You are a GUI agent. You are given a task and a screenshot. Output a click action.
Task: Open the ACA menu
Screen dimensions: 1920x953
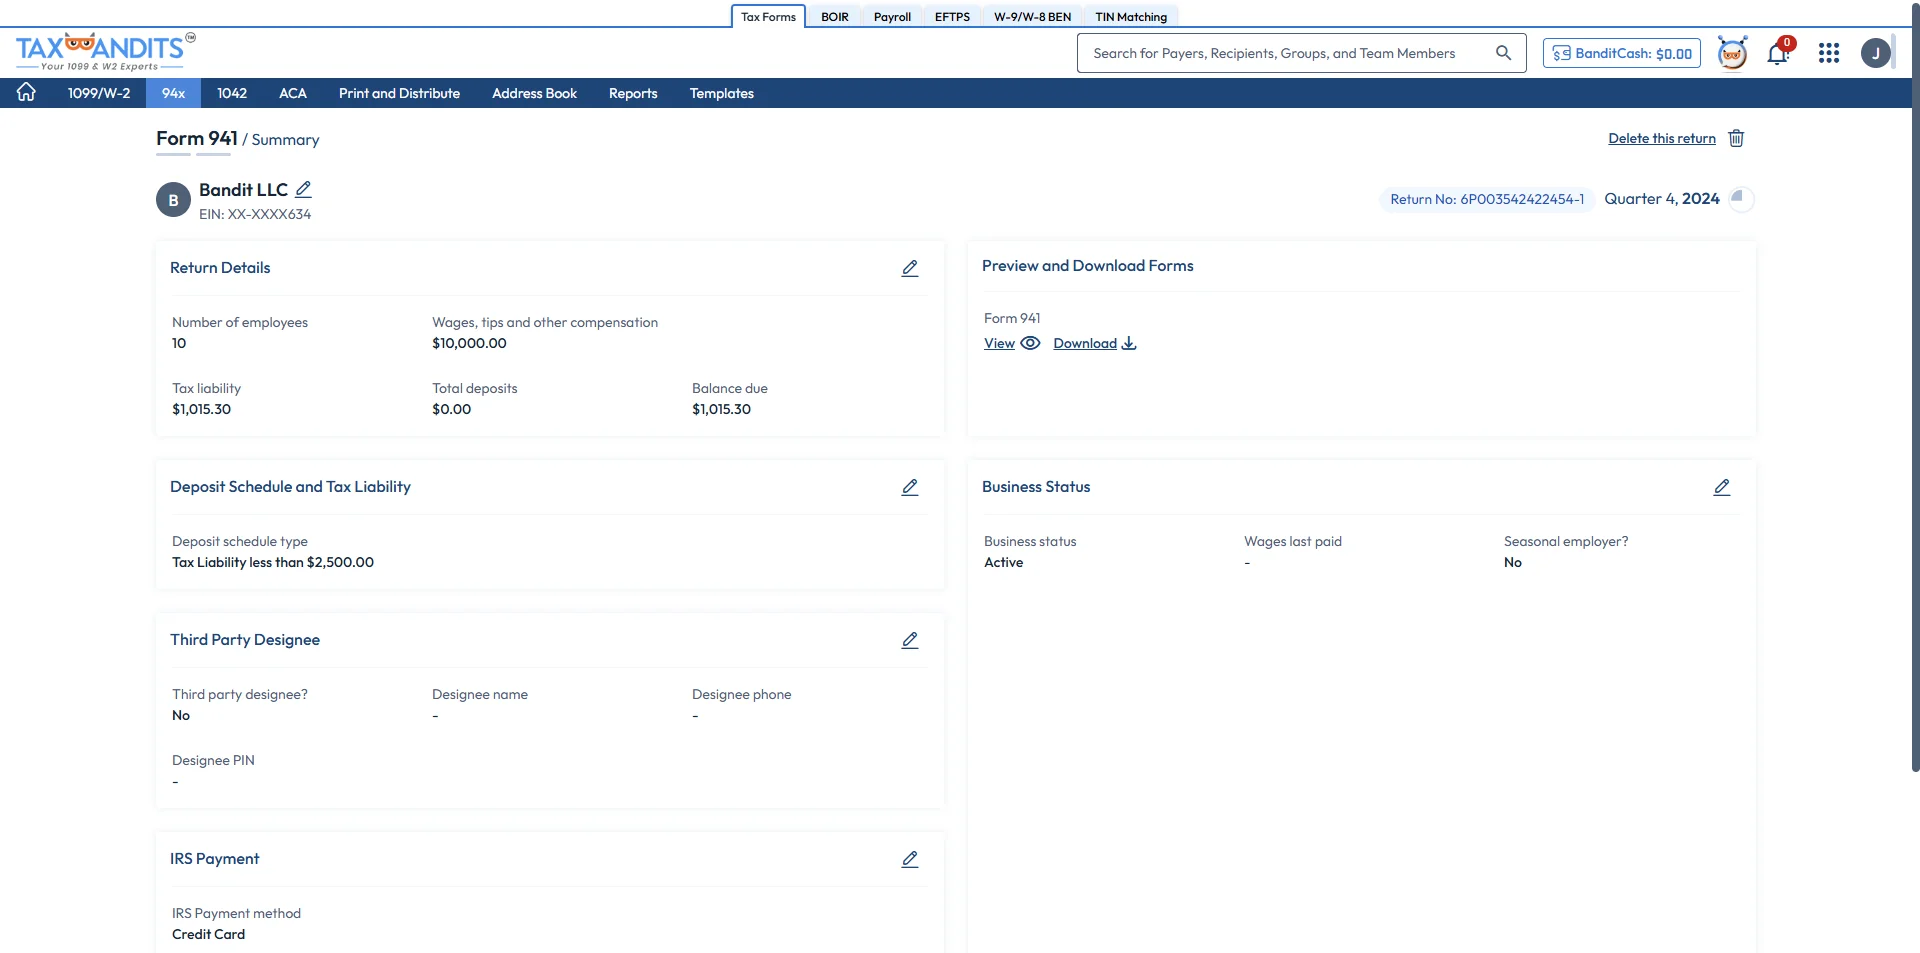293,93
